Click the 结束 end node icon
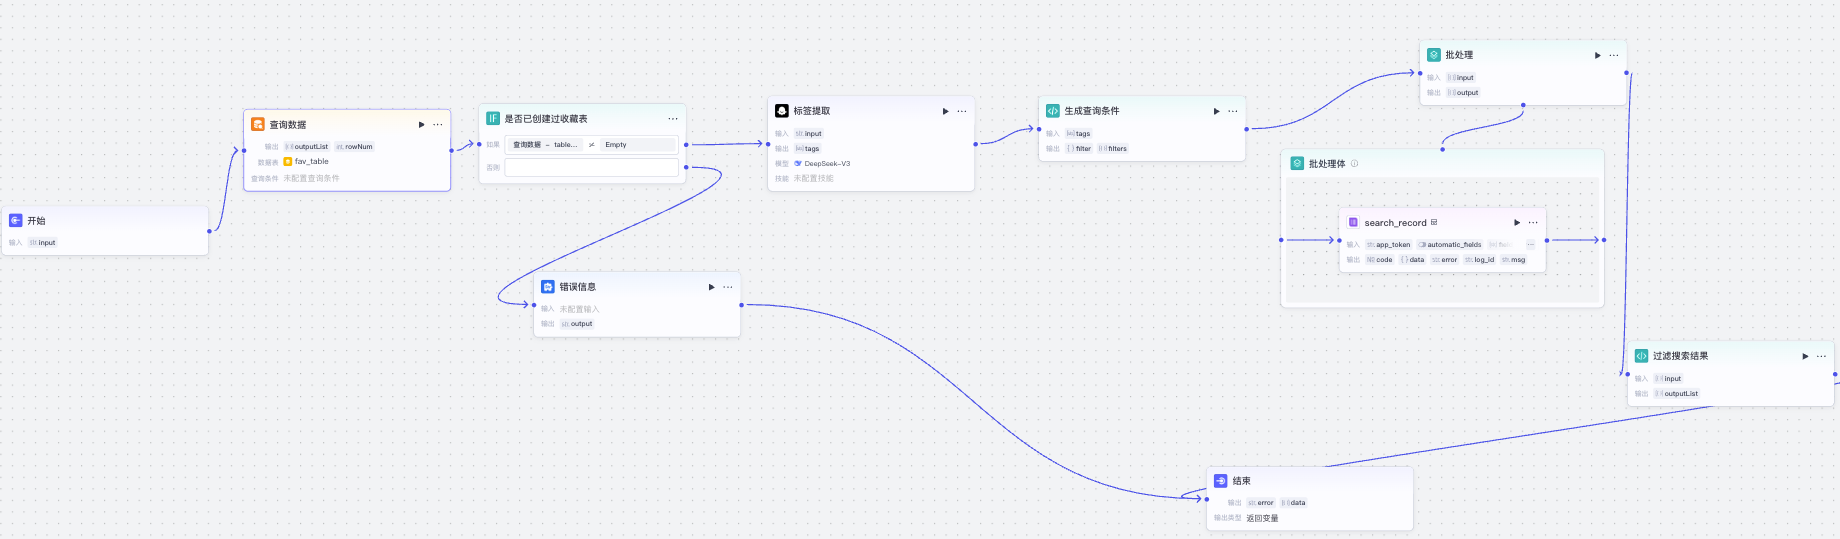 (1221, 480)
